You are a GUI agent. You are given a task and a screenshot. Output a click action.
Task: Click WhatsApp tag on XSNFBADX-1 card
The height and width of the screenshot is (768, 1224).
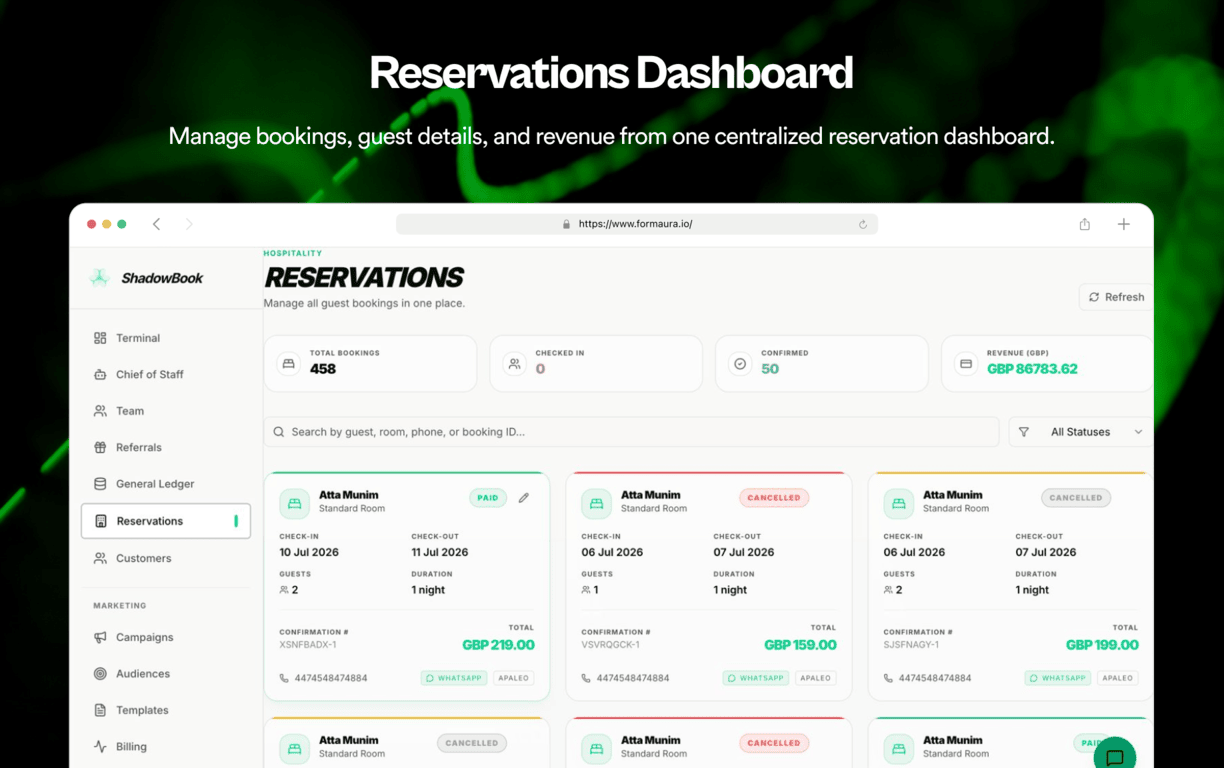coord(454,678)
